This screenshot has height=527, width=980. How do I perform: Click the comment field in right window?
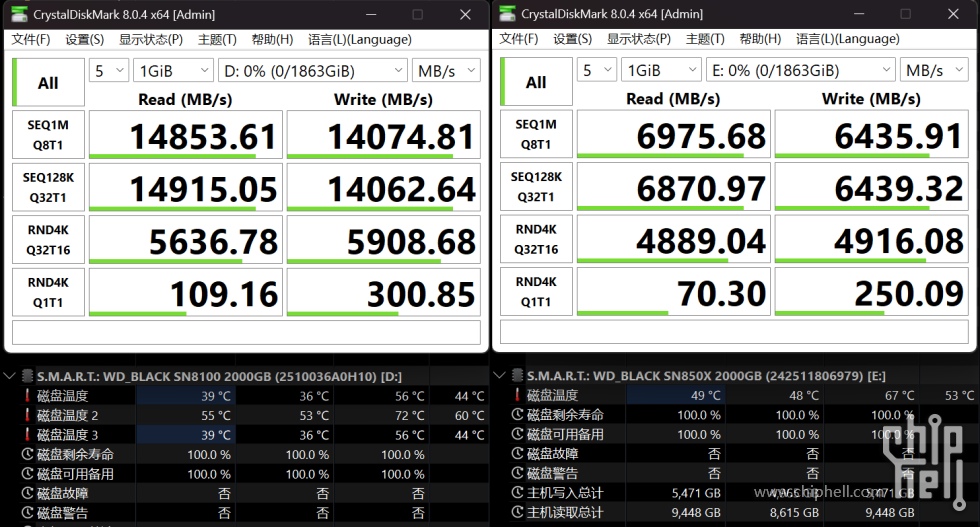pos(734,332)
